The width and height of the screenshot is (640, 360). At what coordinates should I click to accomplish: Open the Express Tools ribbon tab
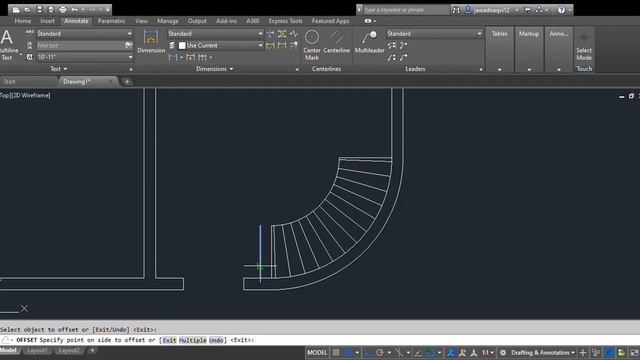point(285,21)
